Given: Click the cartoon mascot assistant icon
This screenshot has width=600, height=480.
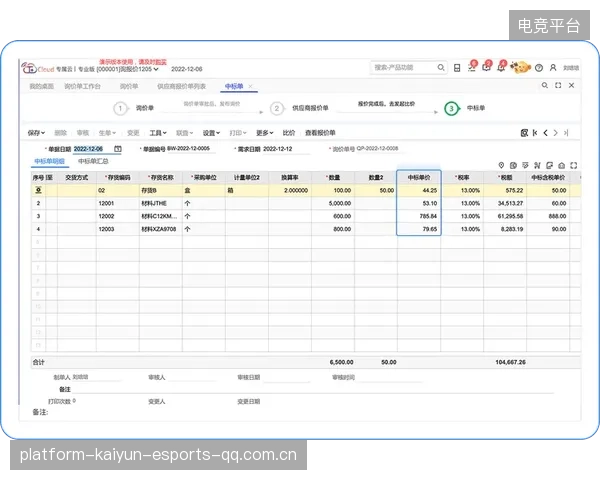Looking at the screenshot, I should (x=520, y=67).
